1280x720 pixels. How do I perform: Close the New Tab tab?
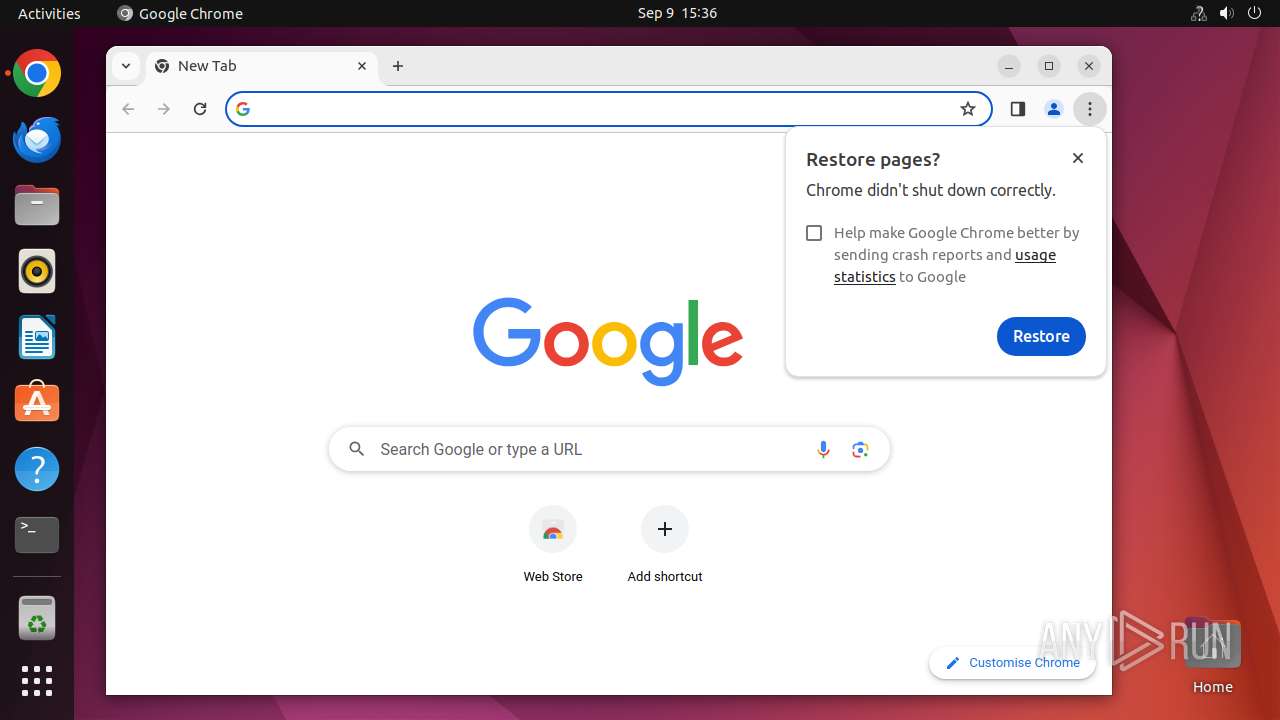pyautogui.click(x=362, y=66)
